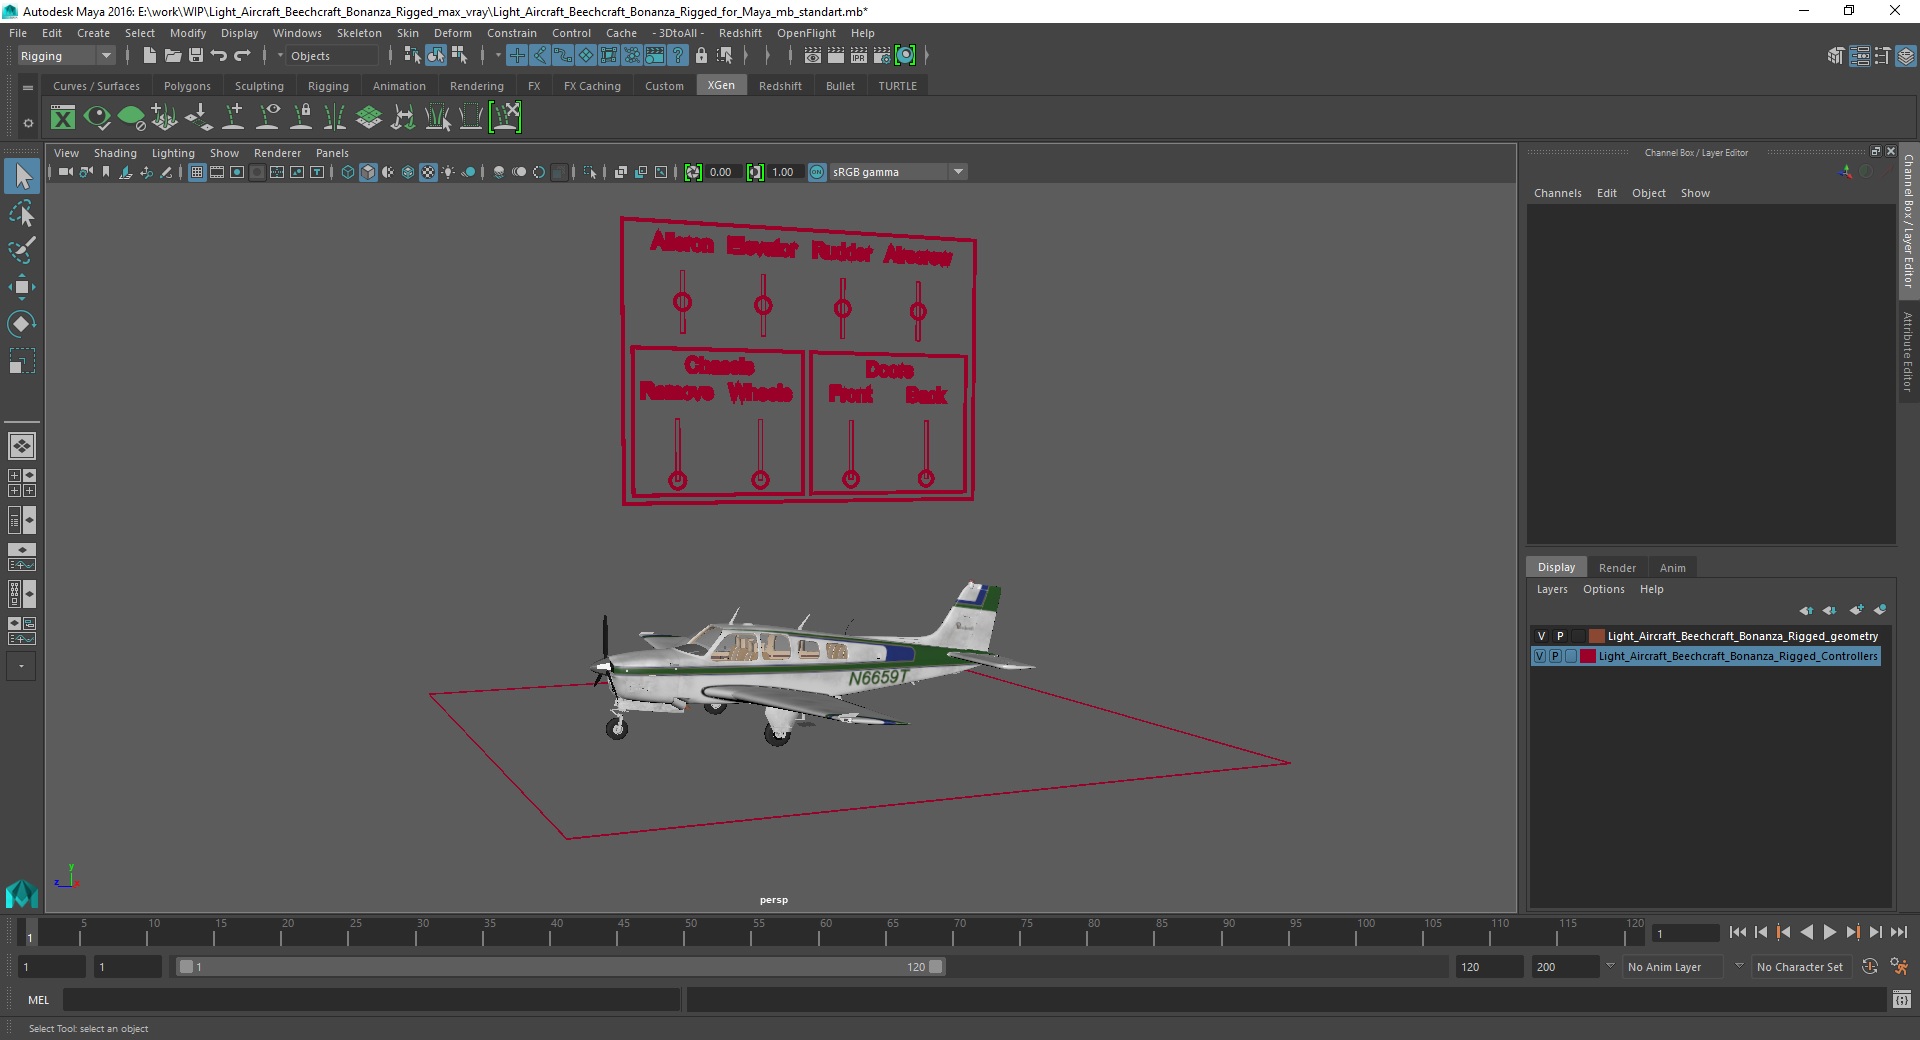
Task: Switch to the Animation shelf tab
Action: point(399,86)
